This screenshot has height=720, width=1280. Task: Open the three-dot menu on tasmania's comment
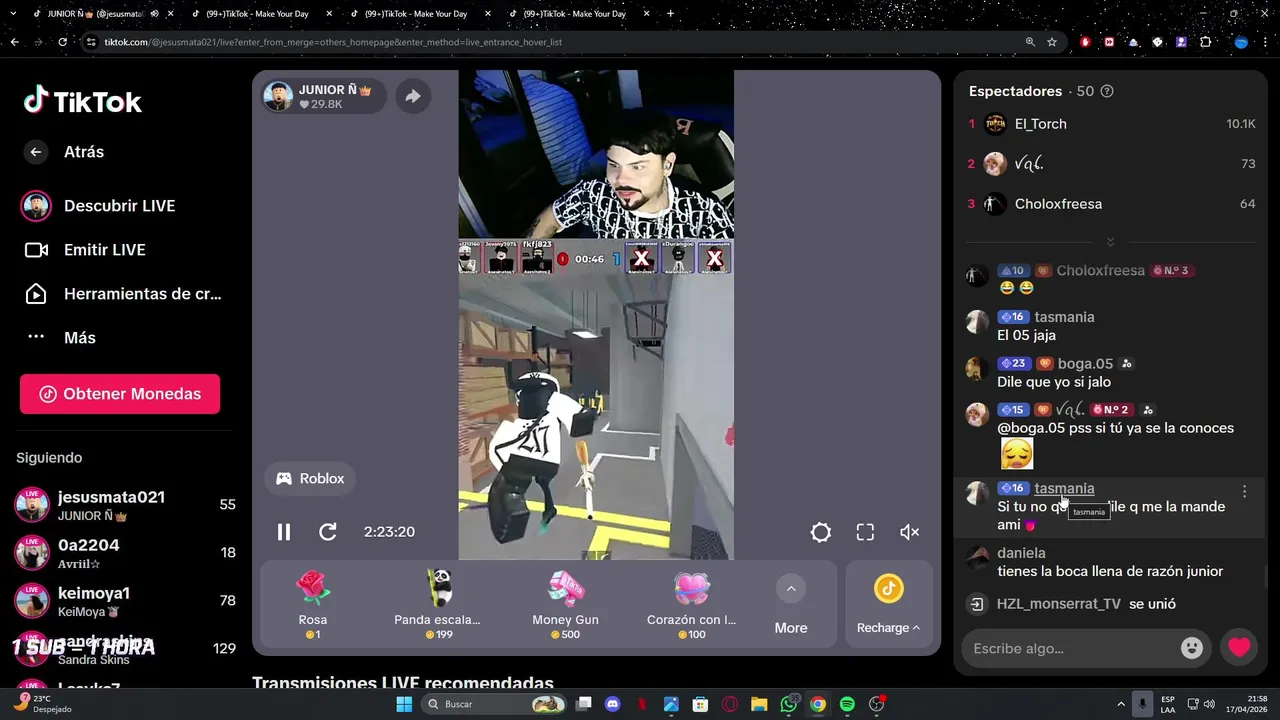(x=1244, y=491)
